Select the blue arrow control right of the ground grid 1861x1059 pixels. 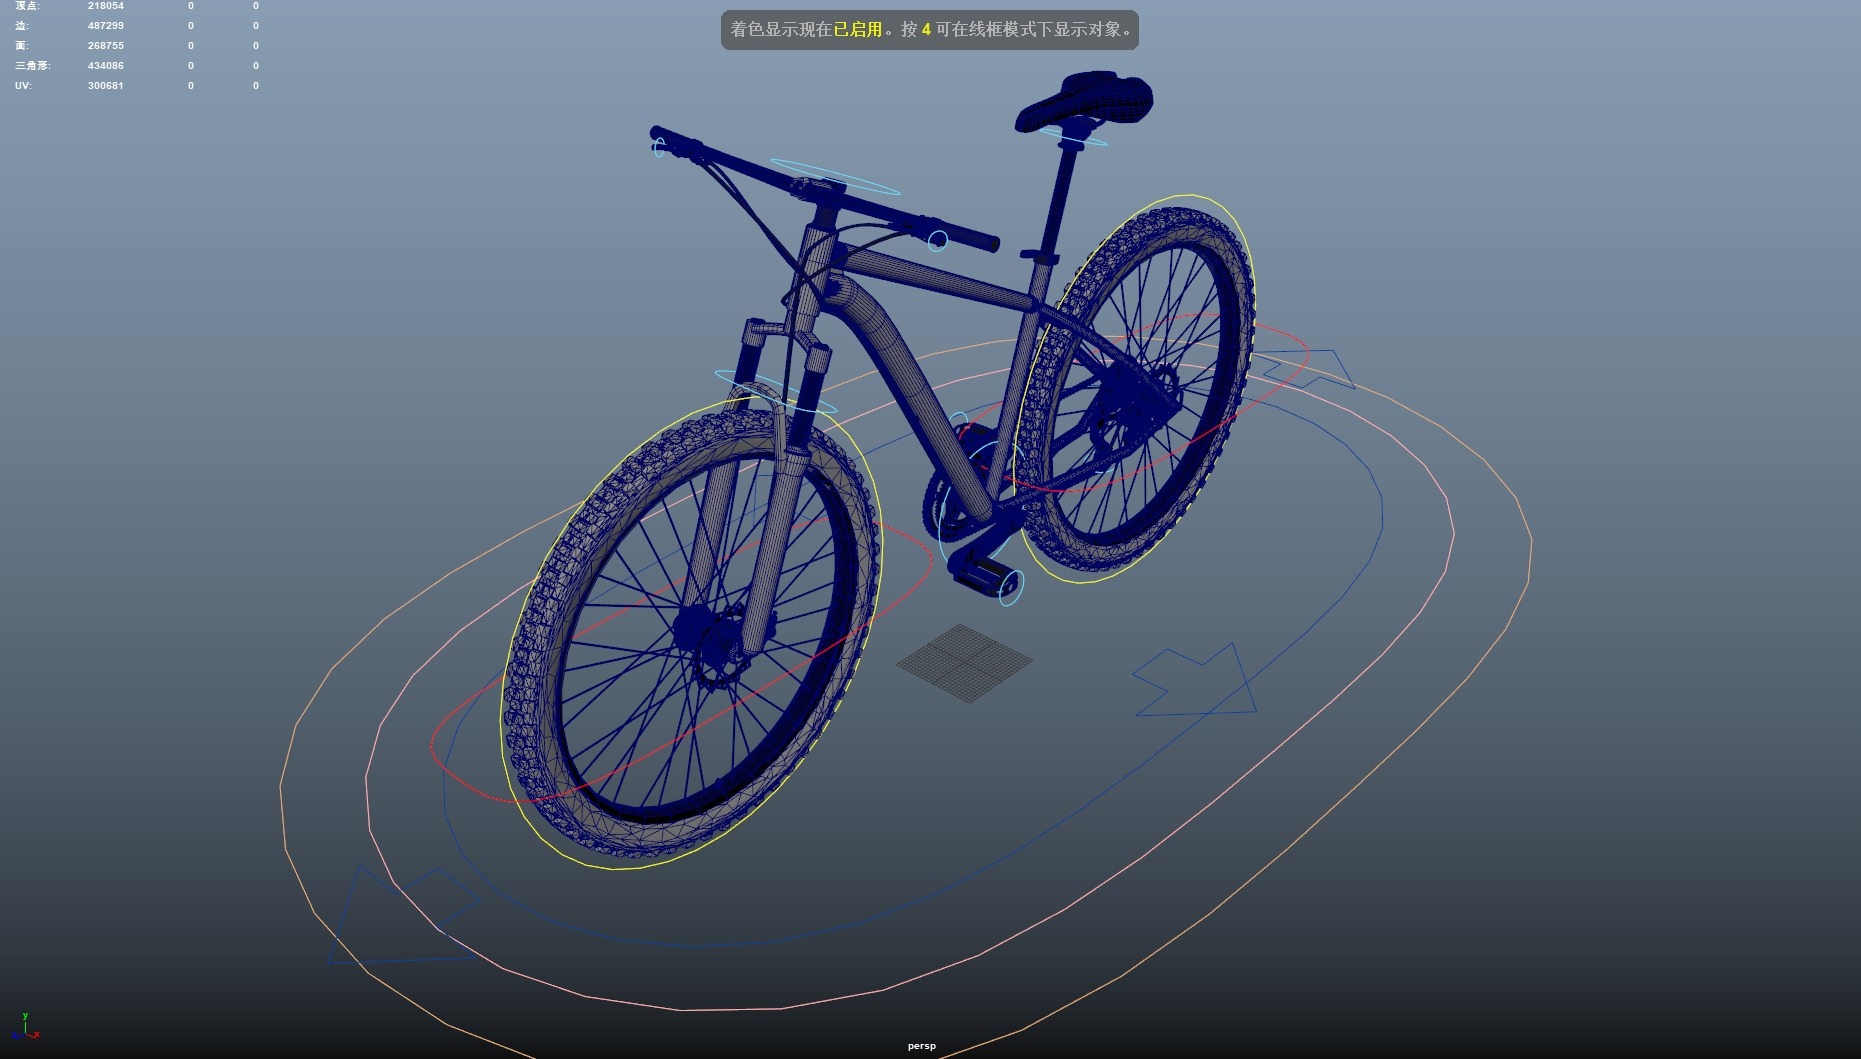point(1195,680)
